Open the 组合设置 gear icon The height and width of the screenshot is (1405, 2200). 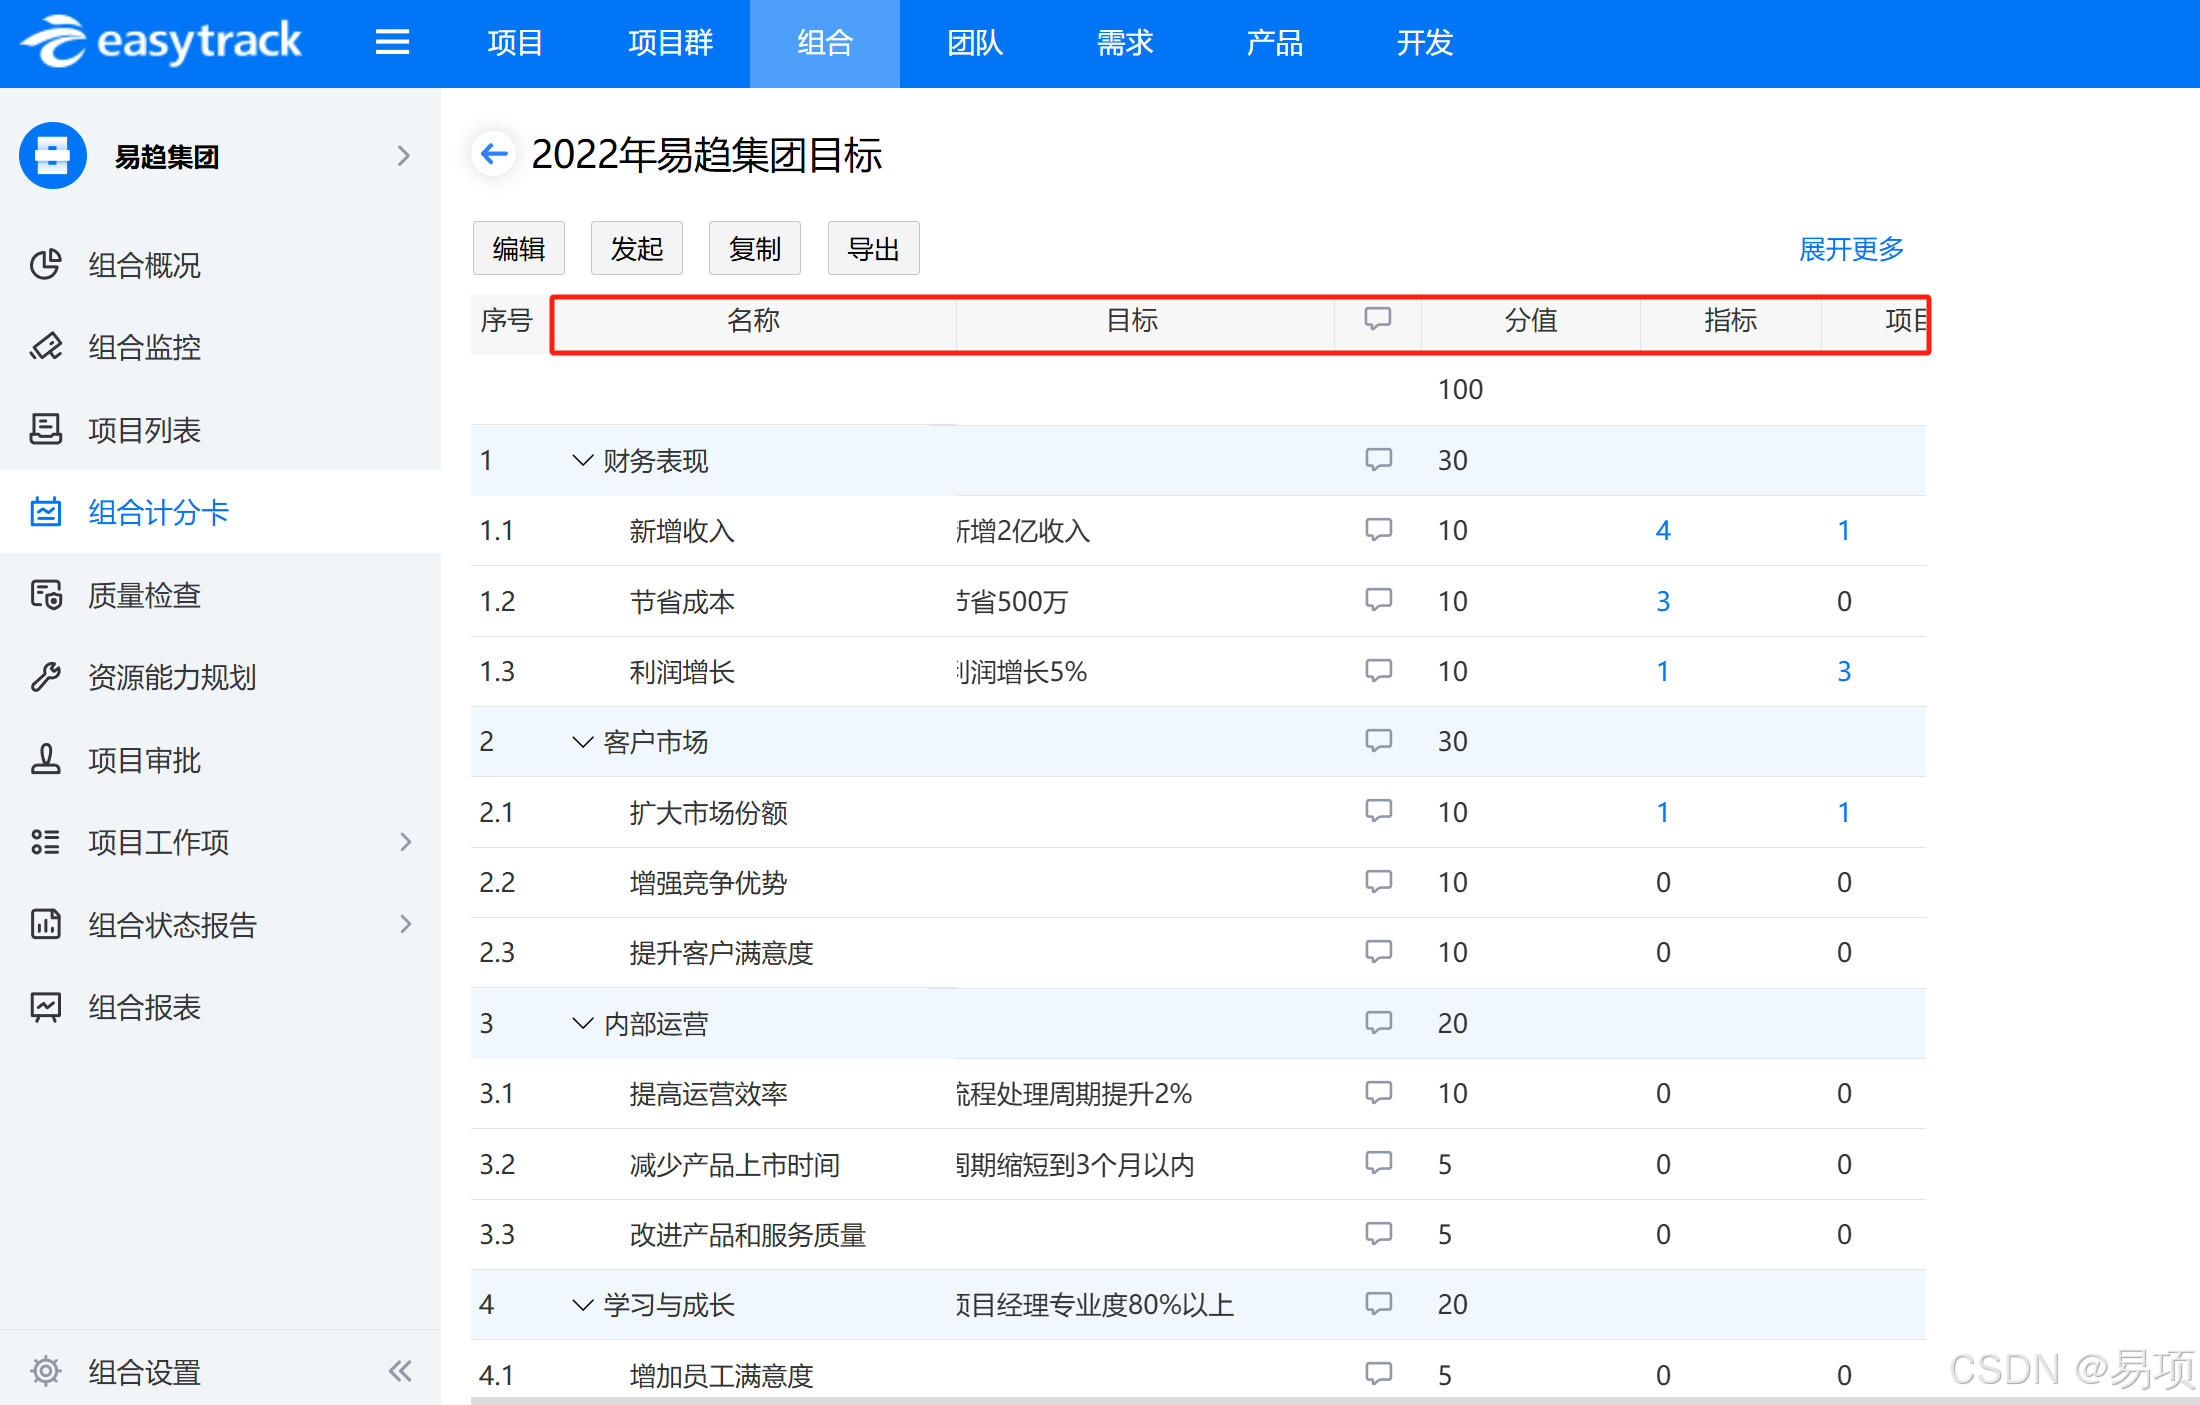[46, 1371]
